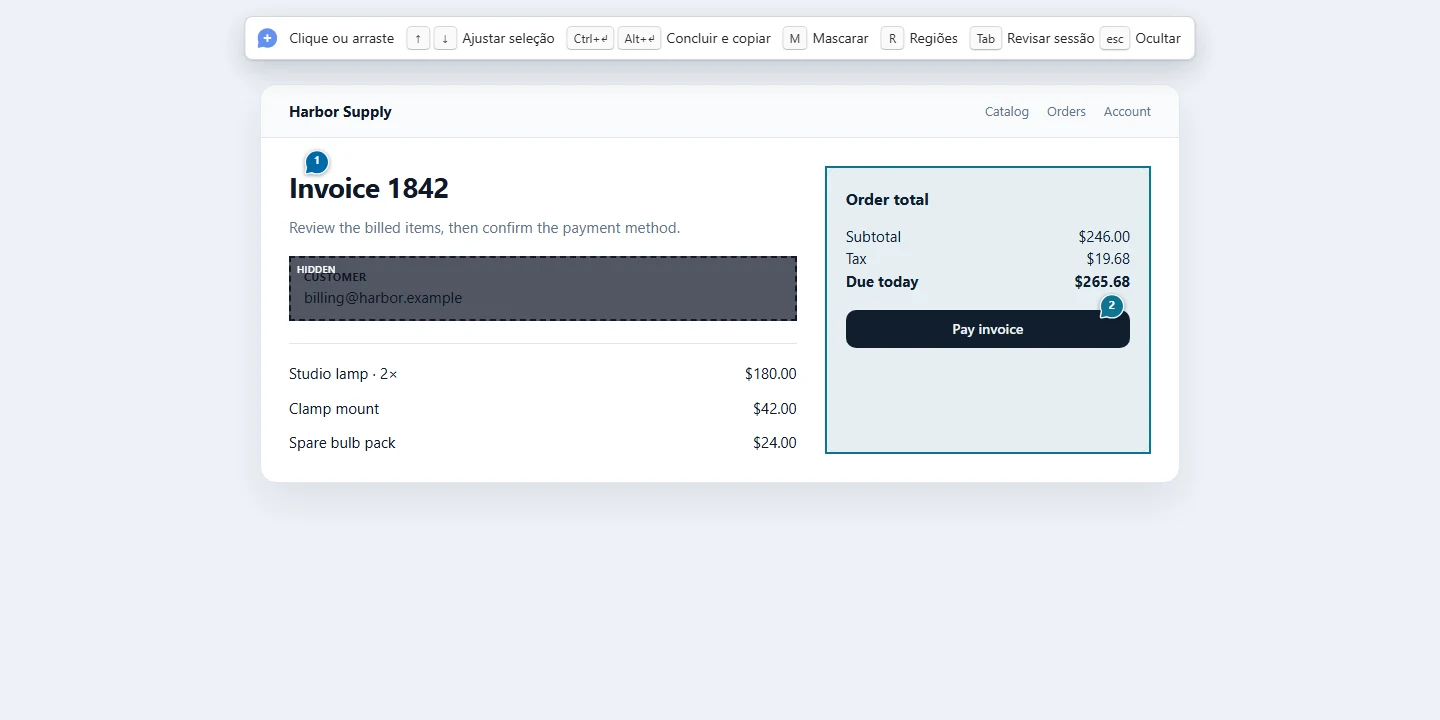Open annotation comment bubble 2
Image resolution: width=1440 pixels, height=720 pixels.
[1112, 307]
